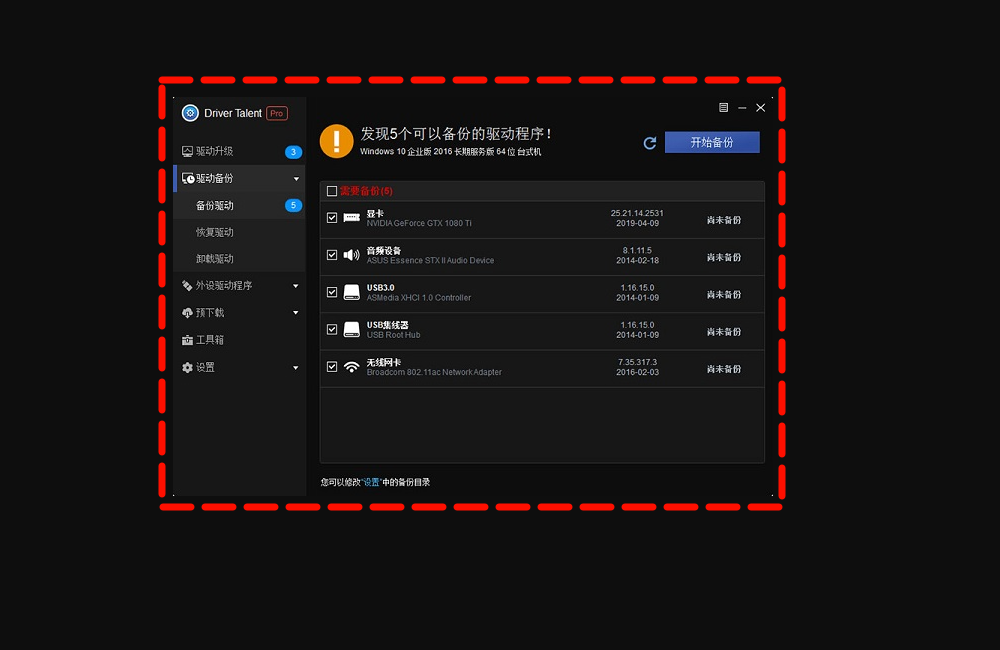1000x650 pixels.
Task: Open 外设驱动程序 in the sidebar
Action: 240,286
